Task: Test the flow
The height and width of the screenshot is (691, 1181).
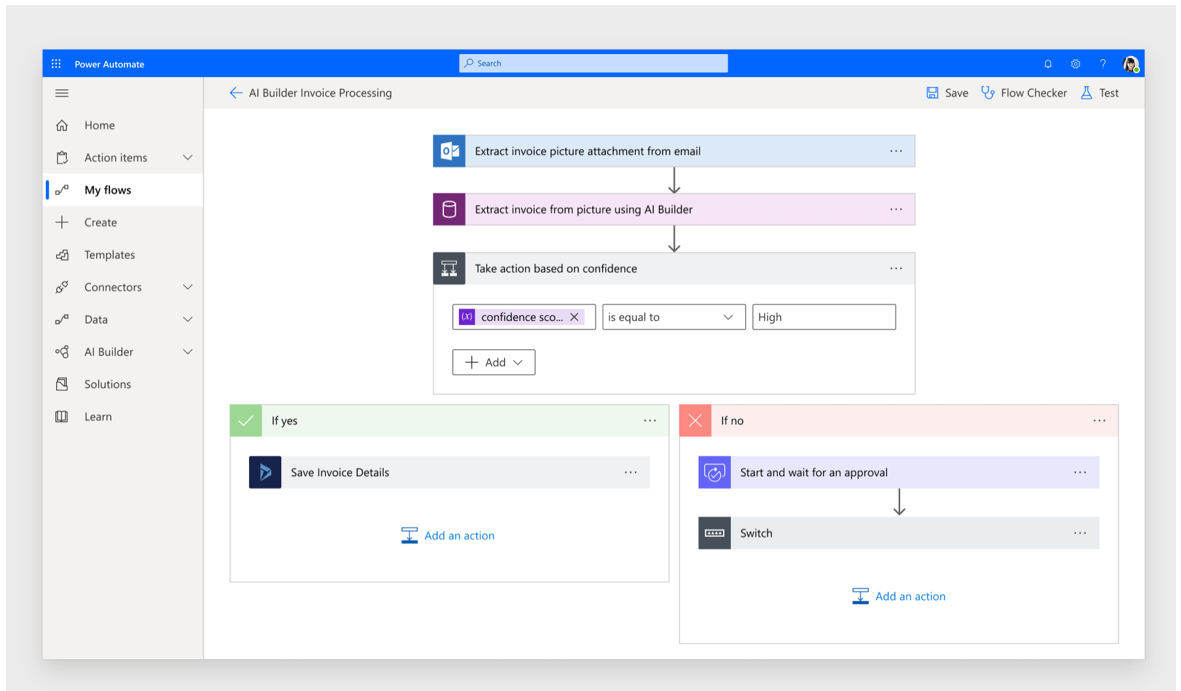Action: [1100, 93]
